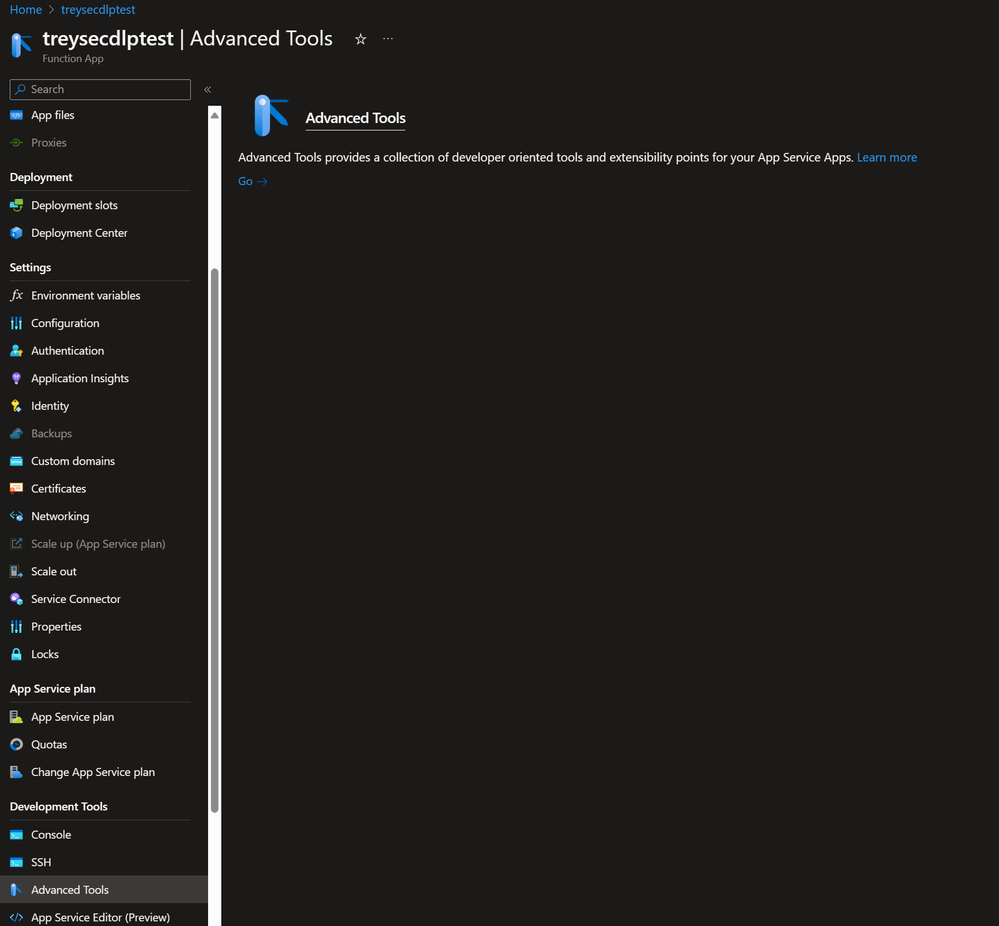Click treysecdlptest breadcrumb link
This screenshot has width=999, height=926.
tap(98, 10)
